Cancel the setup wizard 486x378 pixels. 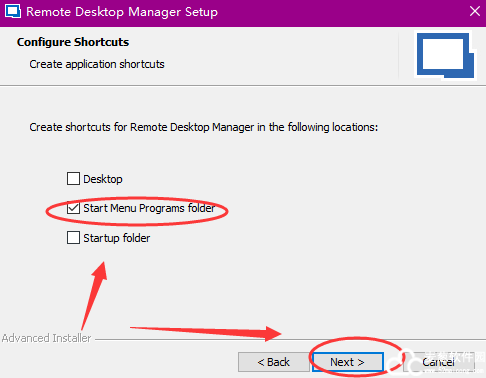pos(439,362)
